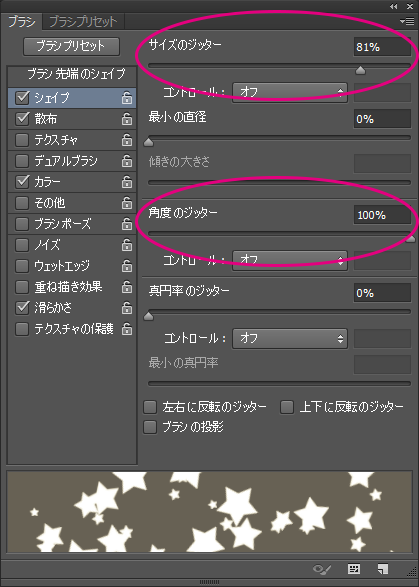
Task: Toggle the lock icon for ノイズ
Action: [x=127, y=245]
